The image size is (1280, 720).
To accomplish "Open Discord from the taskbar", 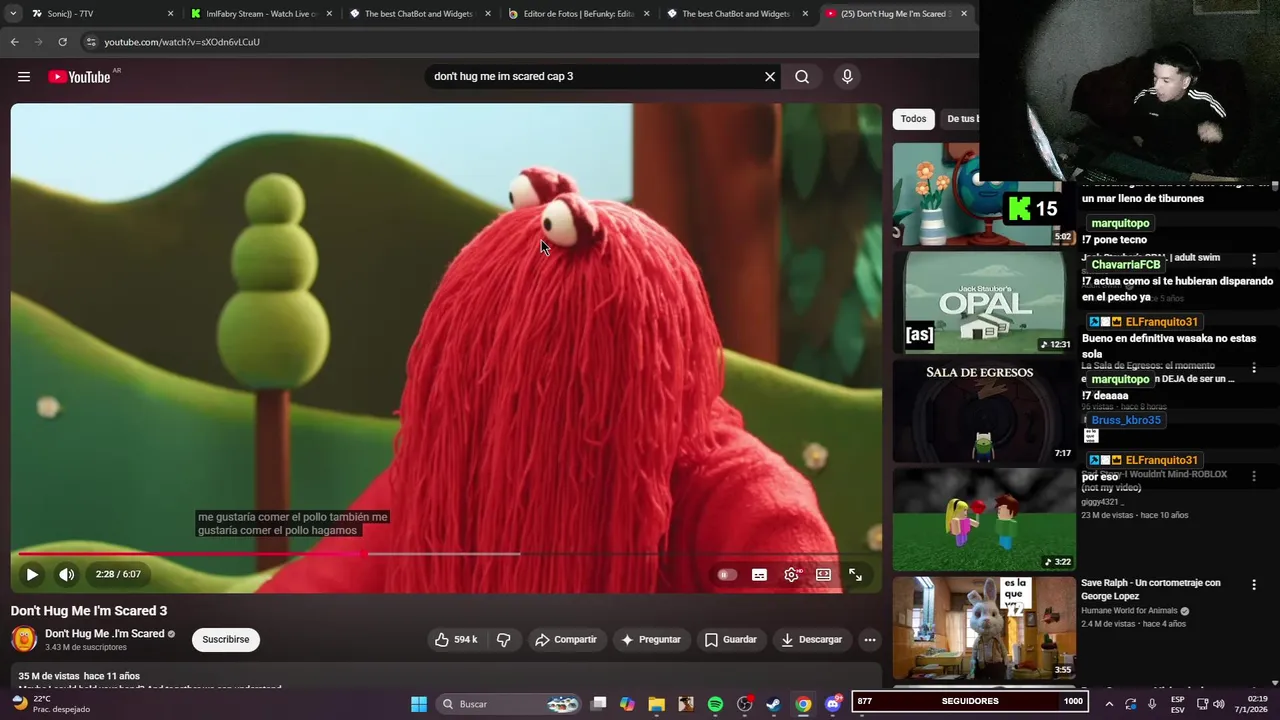I will [833, 704].
